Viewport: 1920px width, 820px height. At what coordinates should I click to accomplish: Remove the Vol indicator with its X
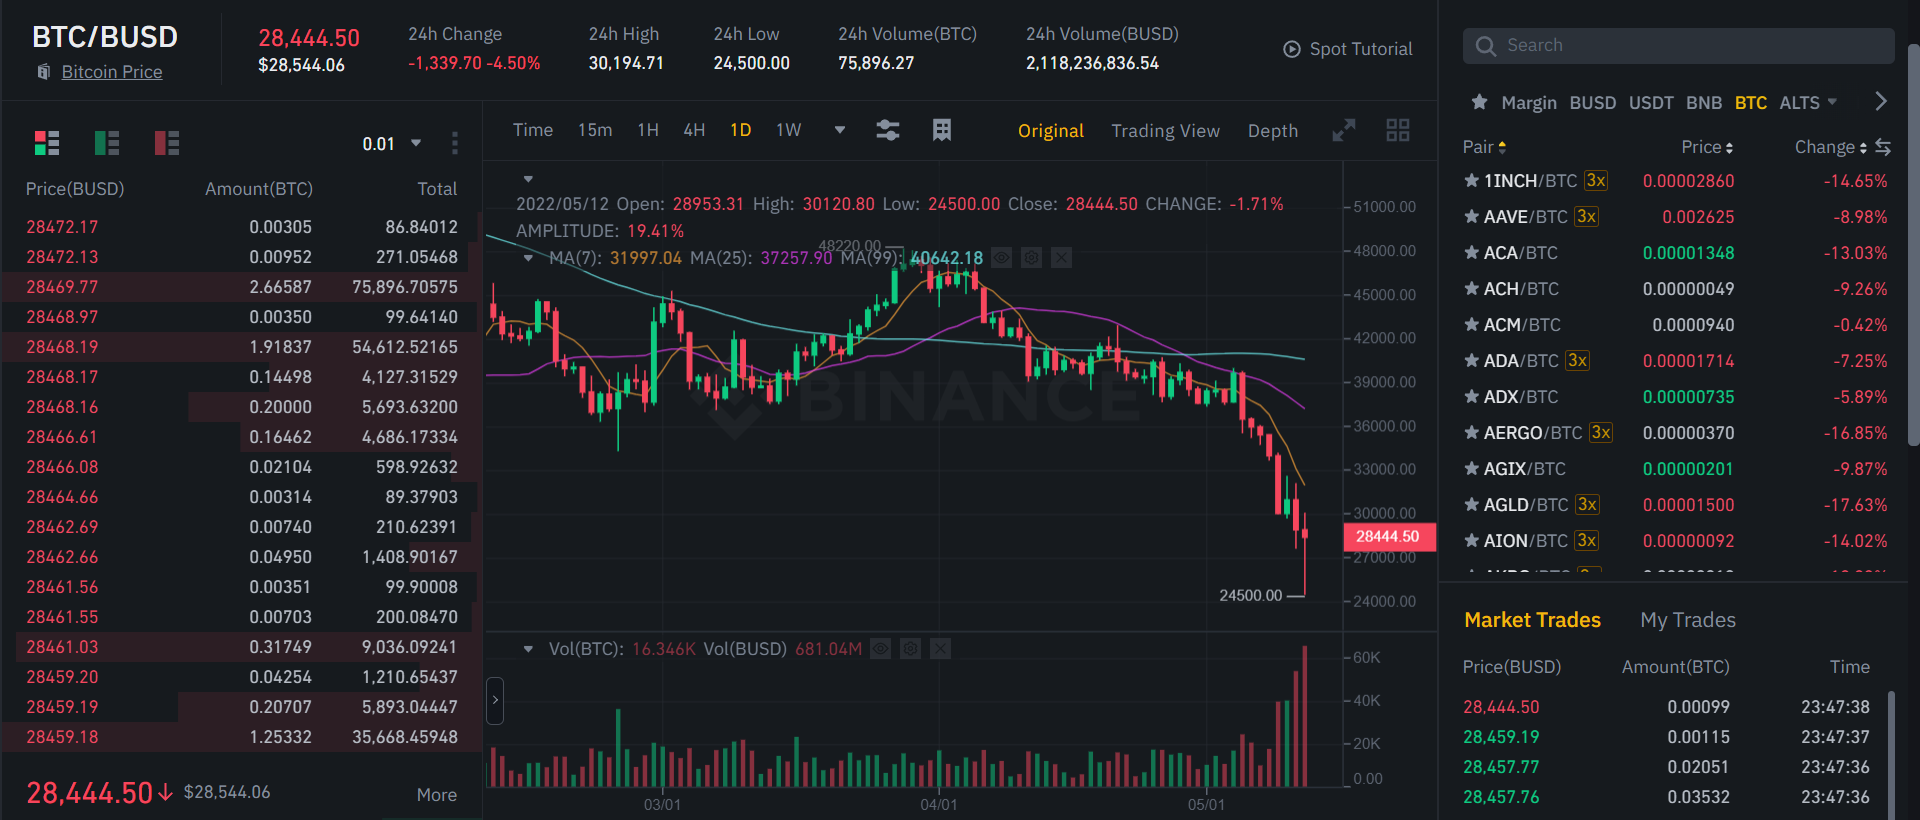(940, 649)
